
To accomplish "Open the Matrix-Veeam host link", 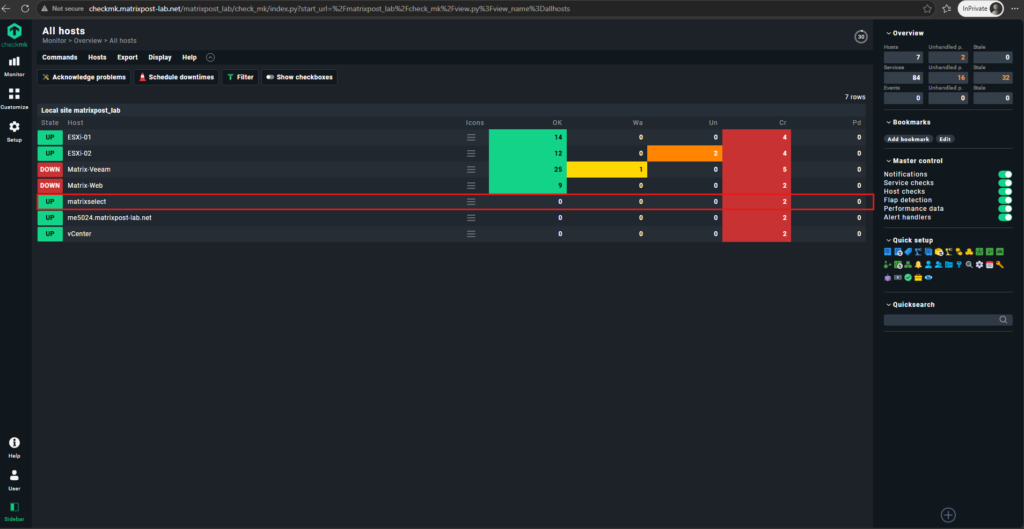I will click(89, 169).
